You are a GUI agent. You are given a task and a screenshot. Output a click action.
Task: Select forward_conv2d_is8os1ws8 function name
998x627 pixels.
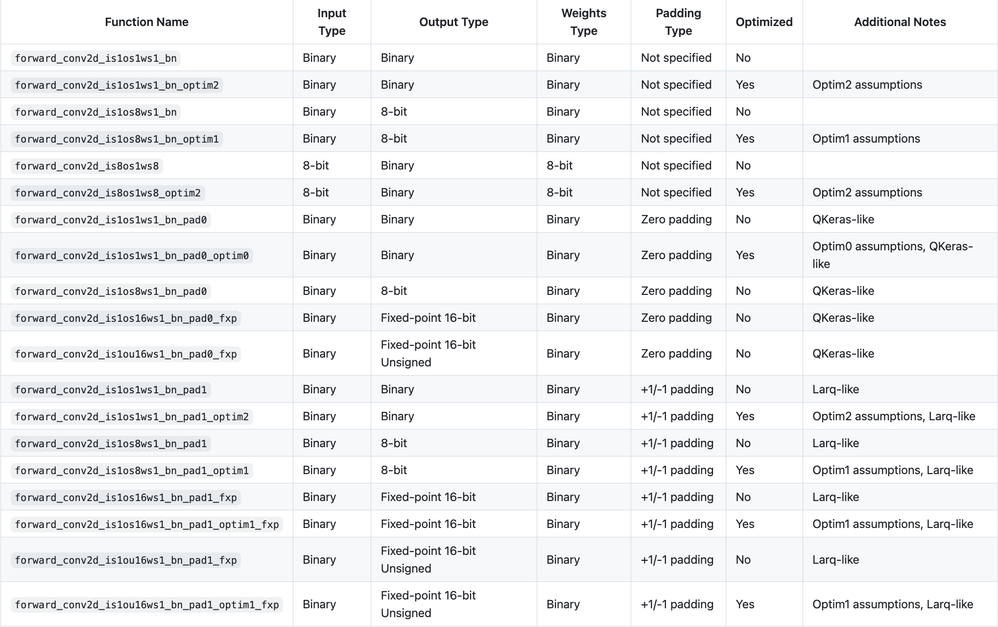click(x=87, y=166)
